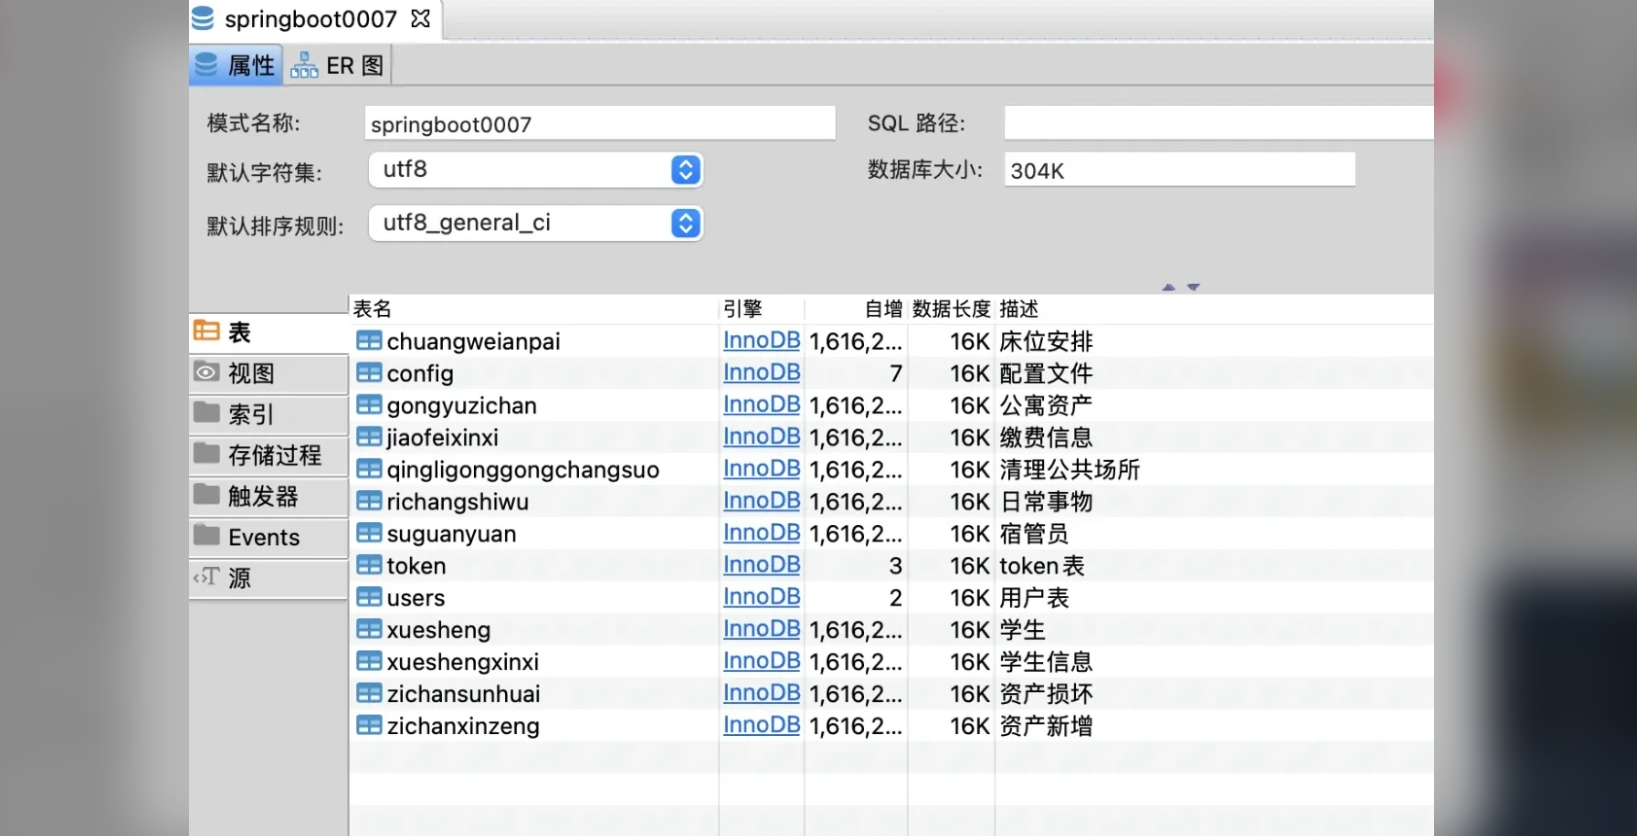The image size is (1637, 836).
Task: Click the xuesheng table icon
Action: point(369,629)
